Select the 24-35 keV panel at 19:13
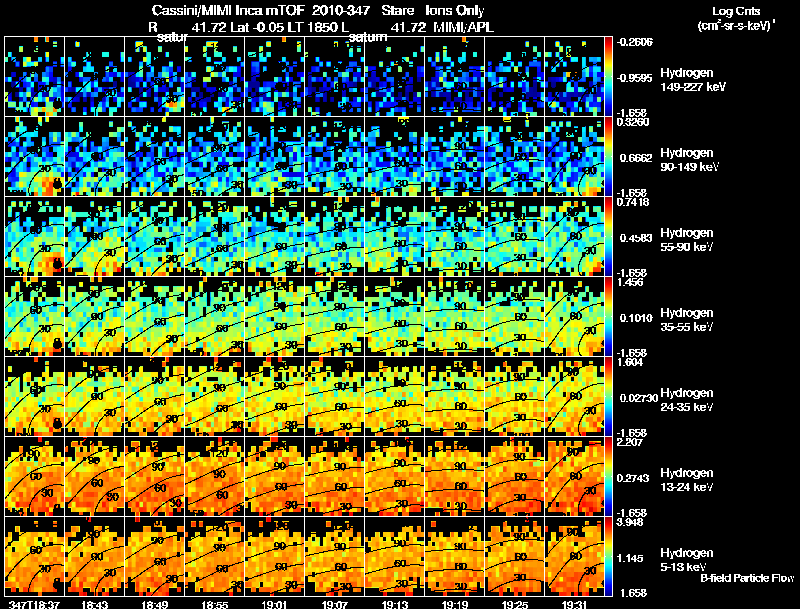Image resolution: width=800 pixels, height=609 pixels. tap(395, 396)
